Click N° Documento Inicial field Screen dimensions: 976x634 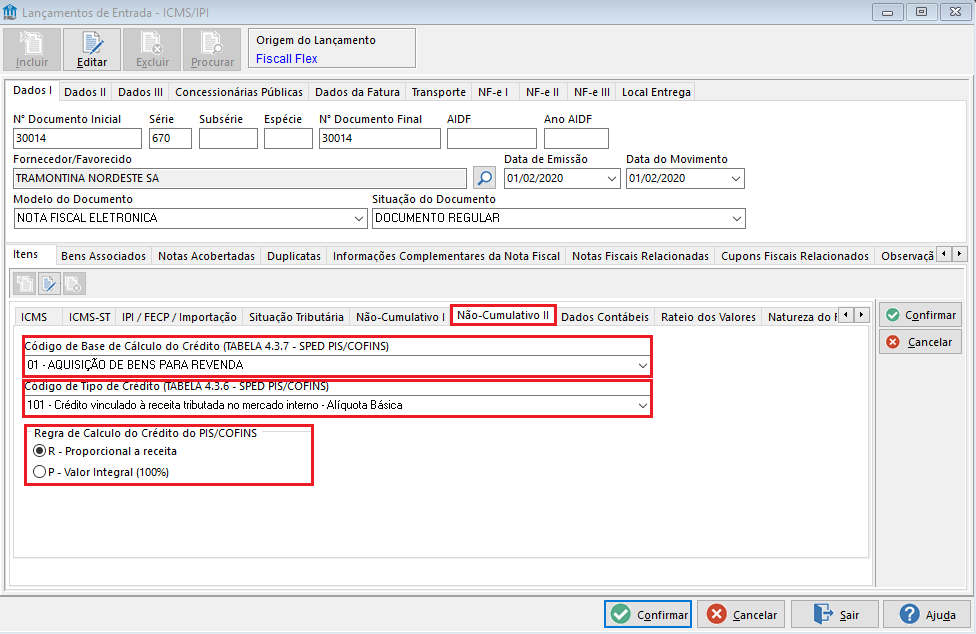77,138
